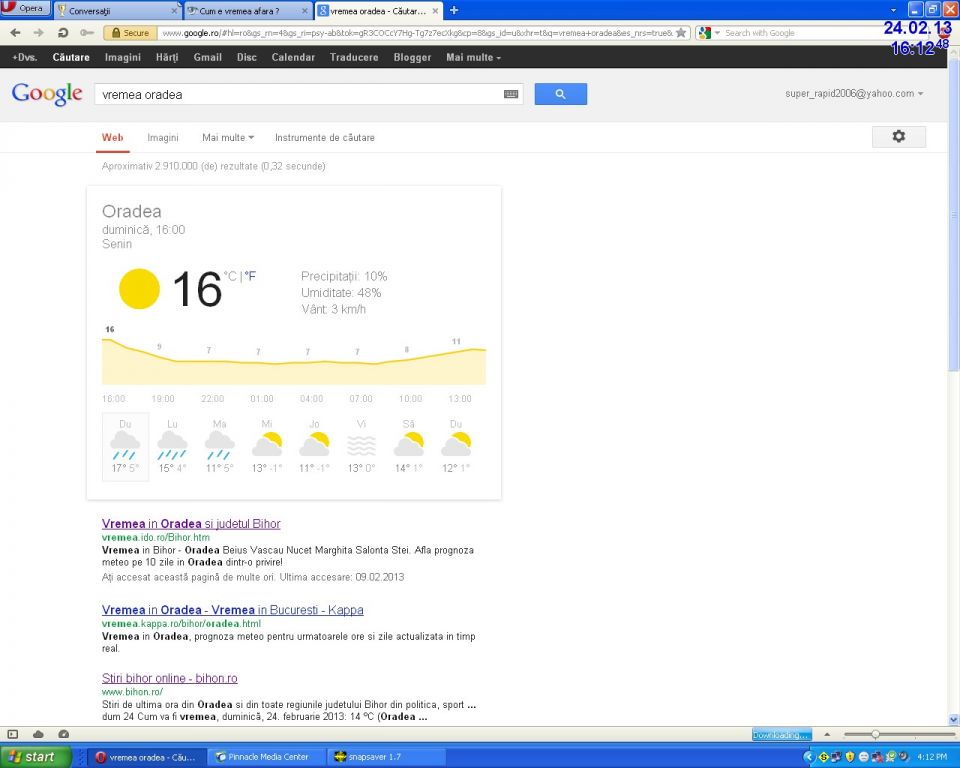Focus the browser address bar
The height and width of the screenshot is (768, 960).
click(416, 33)
